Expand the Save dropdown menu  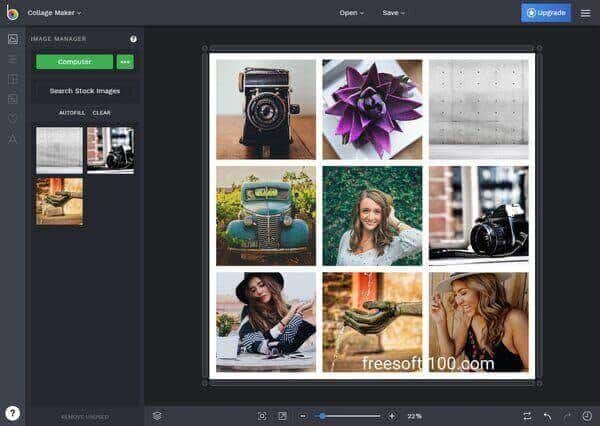[x=393, y=13]
